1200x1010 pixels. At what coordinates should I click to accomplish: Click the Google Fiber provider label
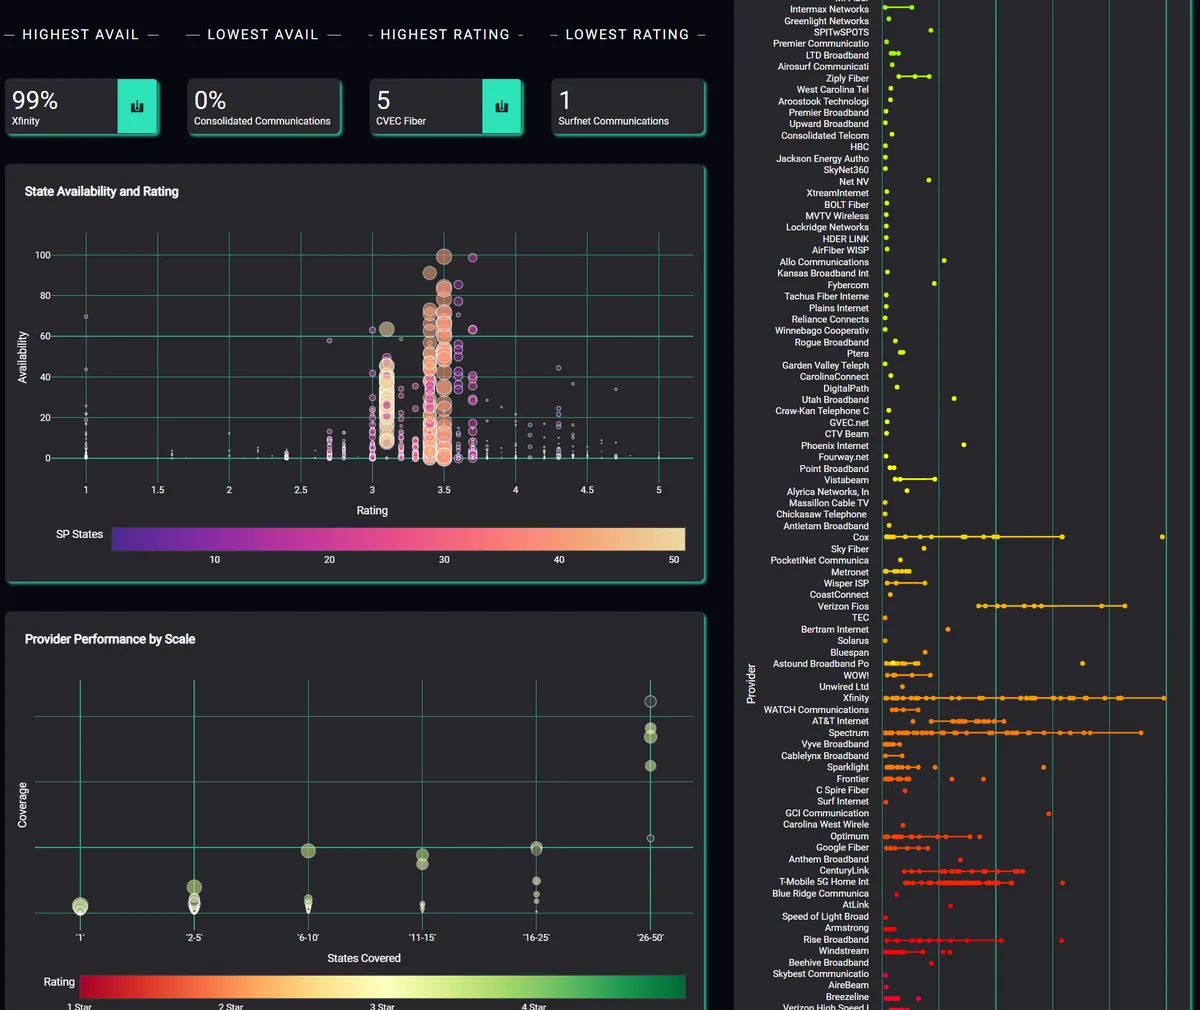842,848
